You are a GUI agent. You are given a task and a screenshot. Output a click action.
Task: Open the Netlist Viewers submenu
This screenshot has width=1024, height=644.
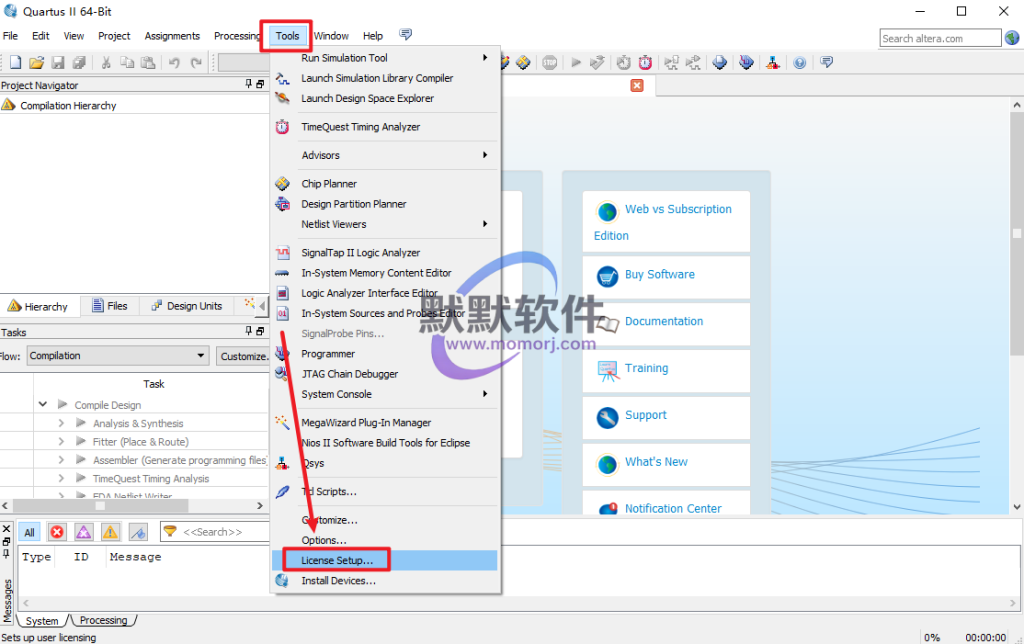pos(385,224)
